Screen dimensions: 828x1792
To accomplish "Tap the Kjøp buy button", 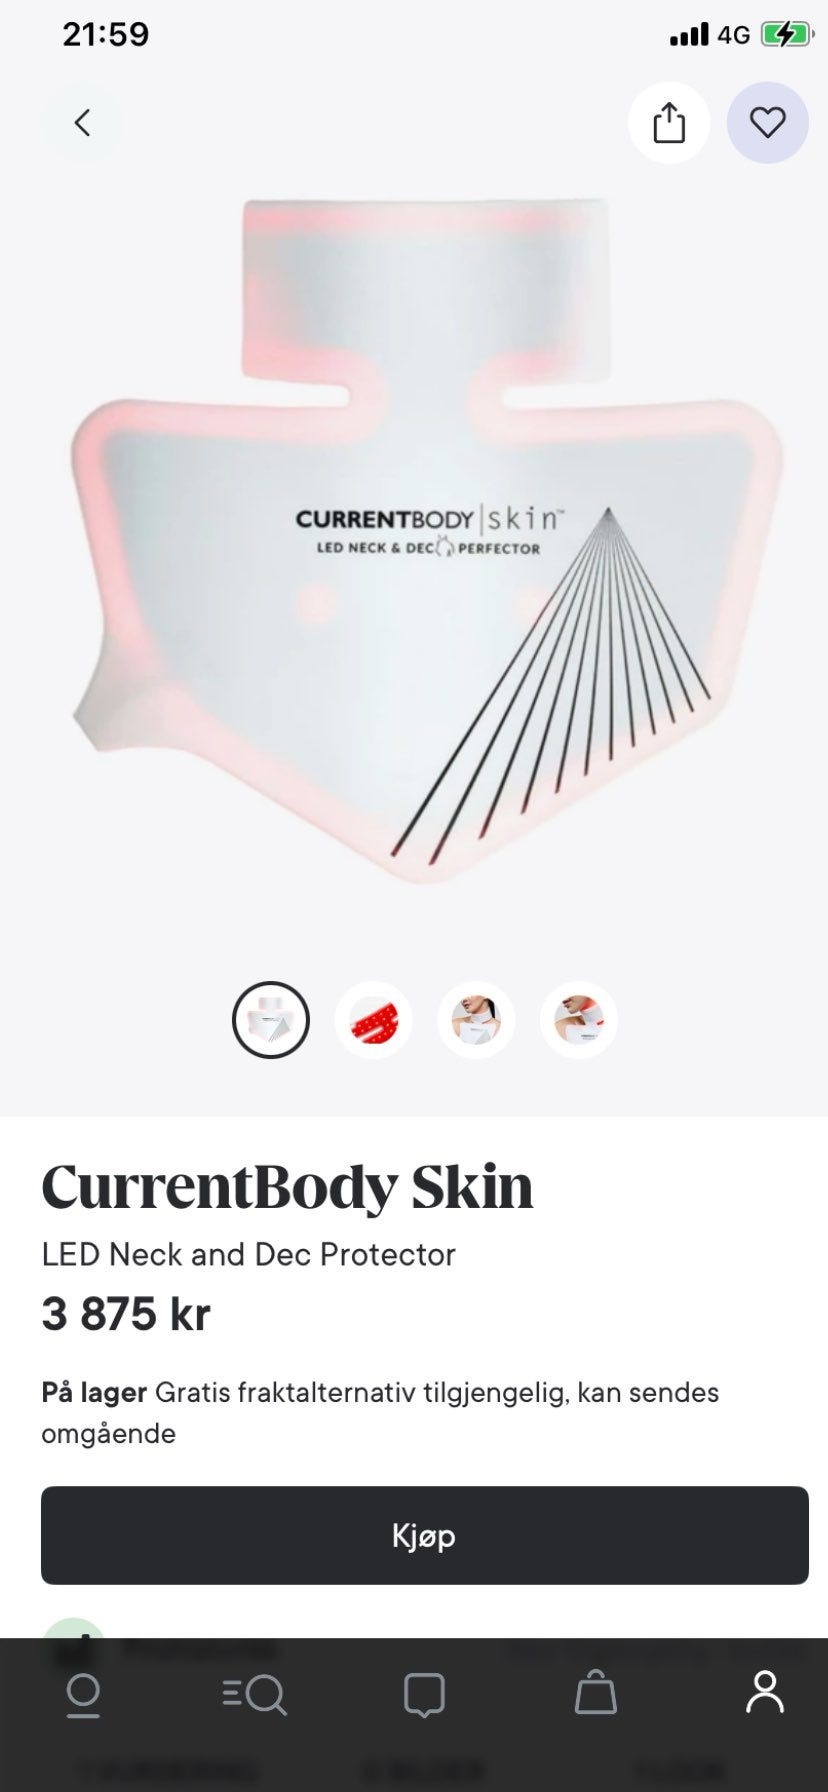I will tap(424, 1535).
